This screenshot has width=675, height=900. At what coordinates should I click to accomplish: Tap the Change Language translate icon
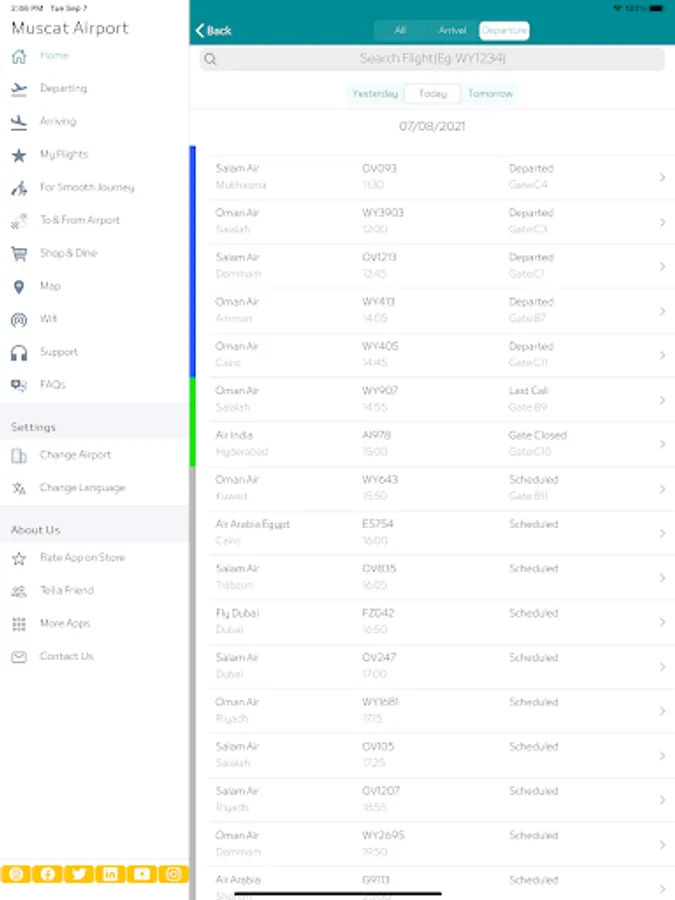point(19,488)
